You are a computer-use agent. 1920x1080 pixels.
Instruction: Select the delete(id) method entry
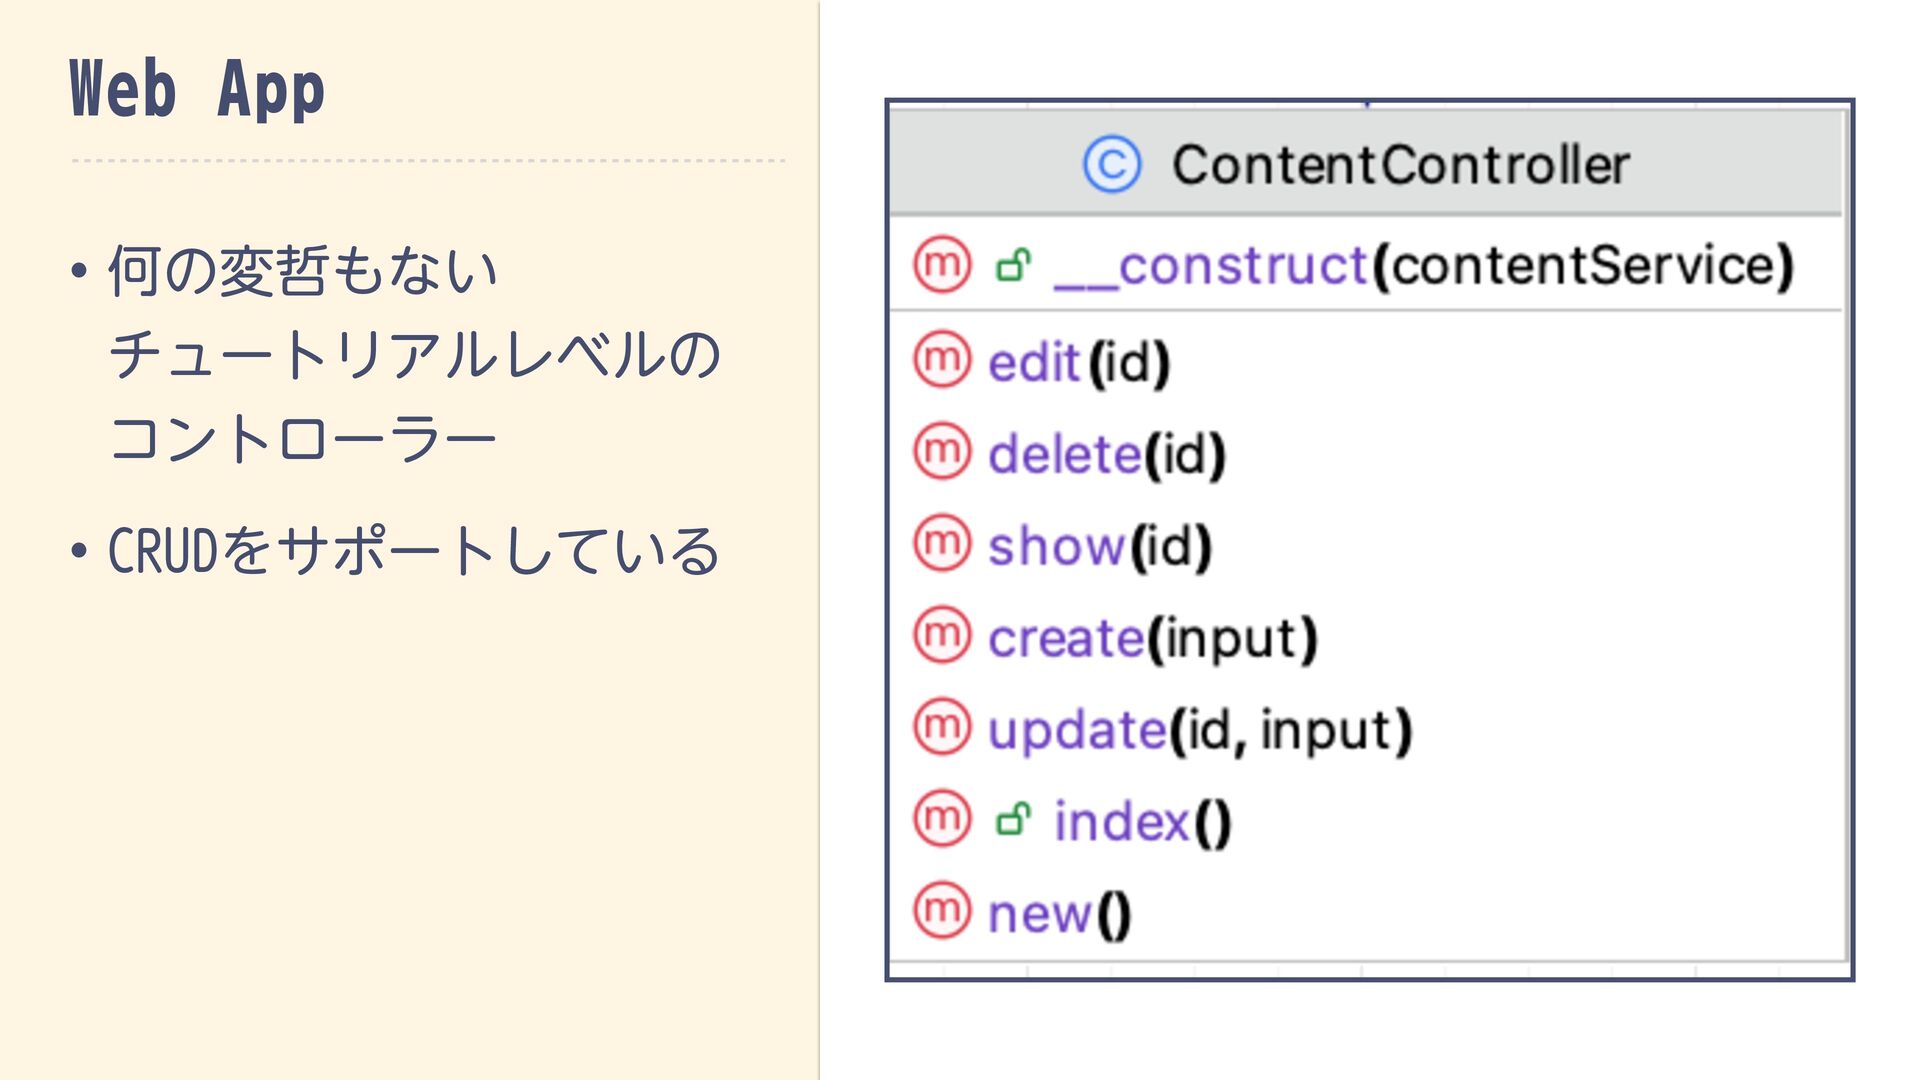(1106, 454)
